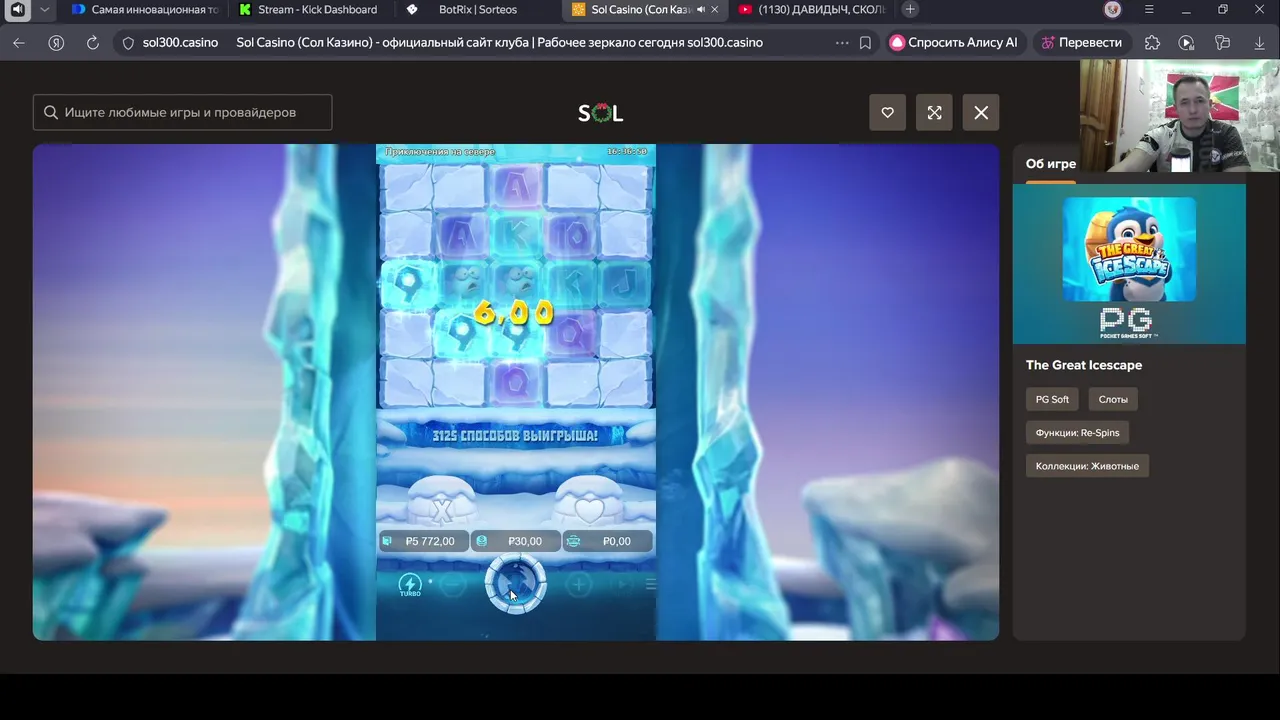Click the site protection icon in address bar
The width and height of the screenshot is (1280, 720).
coord(128,43)
